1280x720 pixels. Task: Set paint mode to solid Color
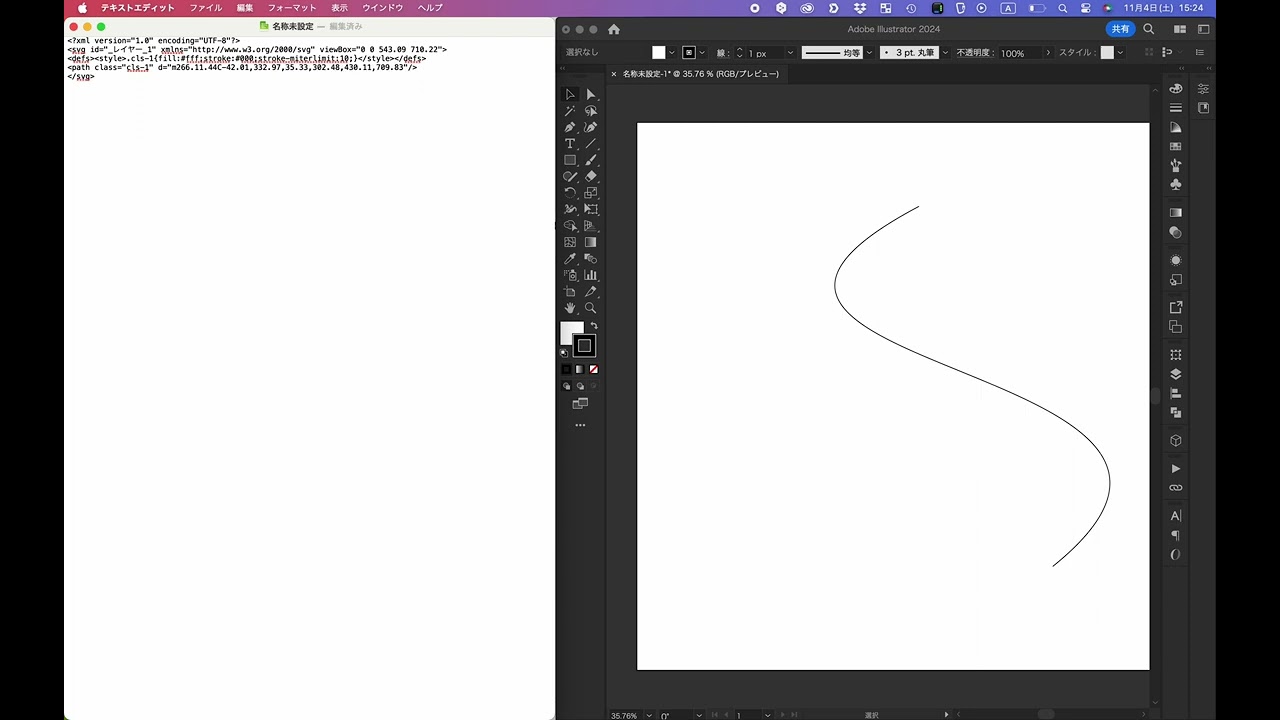[x=566, y=369]
